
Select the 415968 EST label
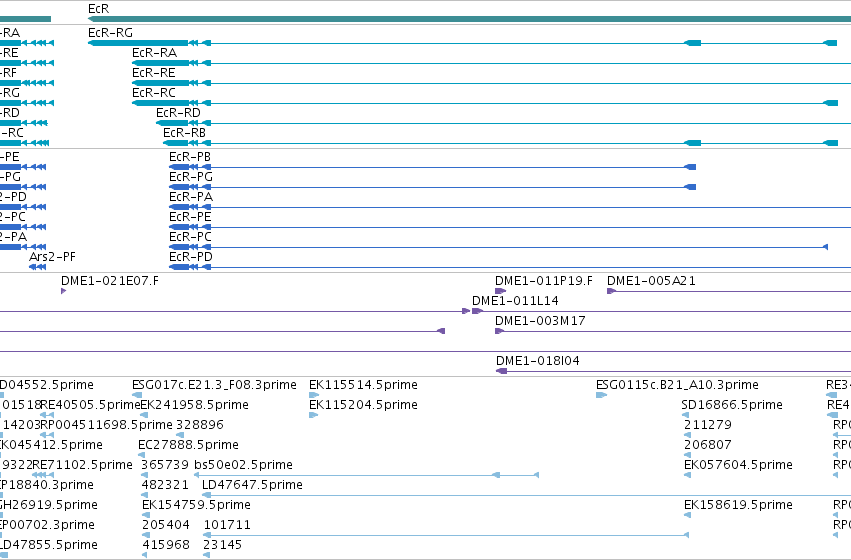[x=166, y=545]
